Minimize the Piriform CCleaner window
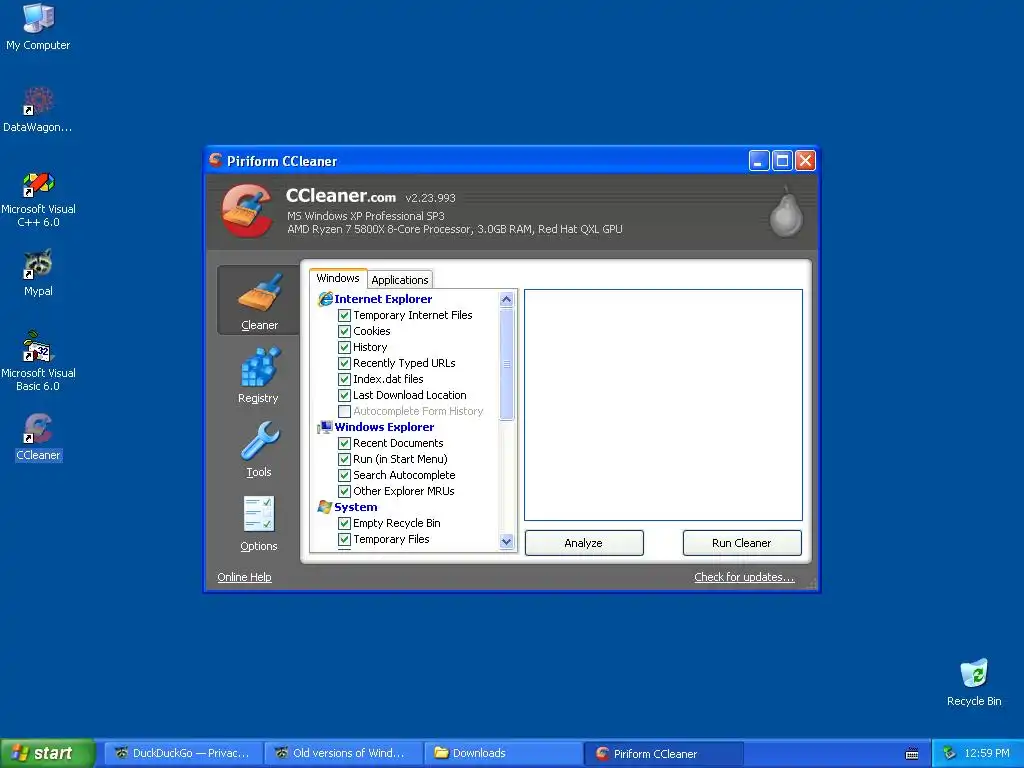Viewport: 1024px width, 768px height. point(758,161)
